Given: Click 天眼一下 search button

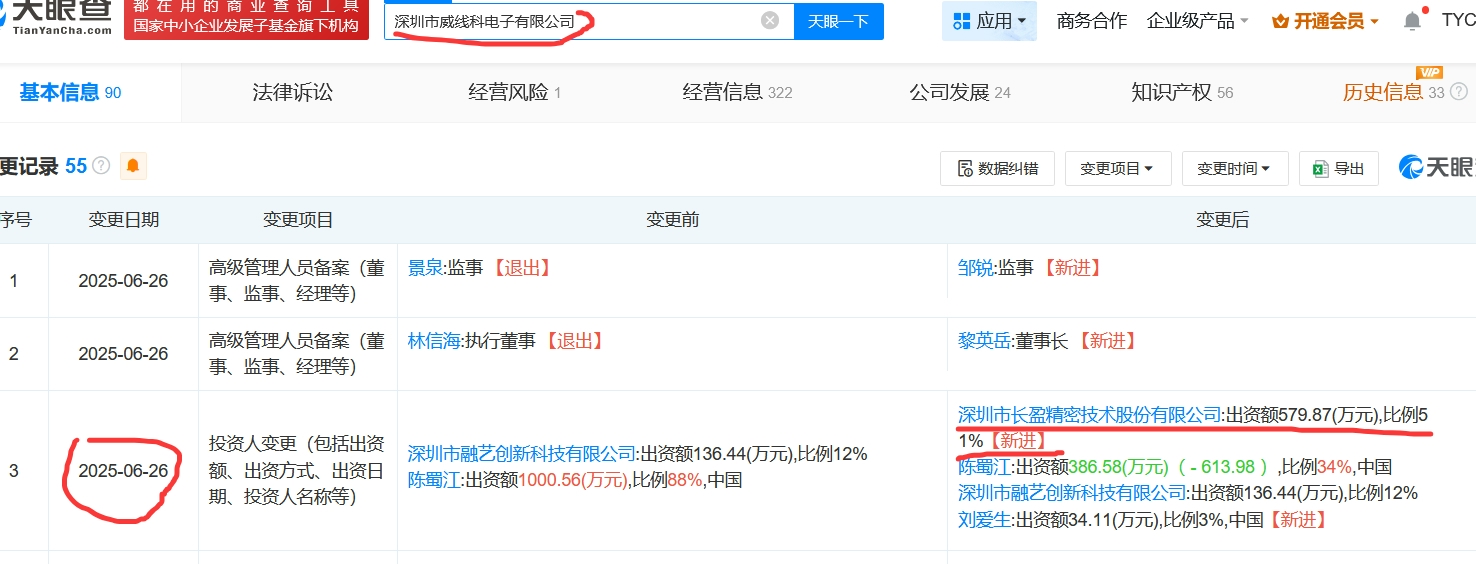Looking at the screenshot, I should [838, 21].
